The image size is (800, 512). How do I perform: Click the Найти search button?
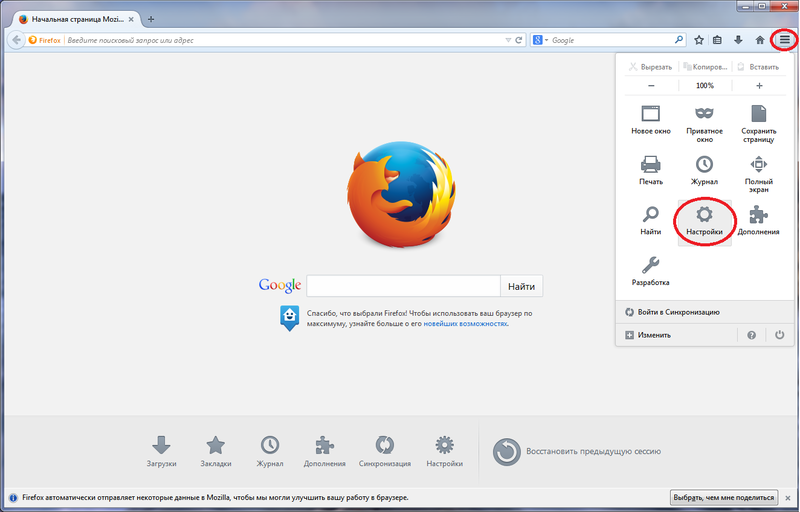(521, 286)
